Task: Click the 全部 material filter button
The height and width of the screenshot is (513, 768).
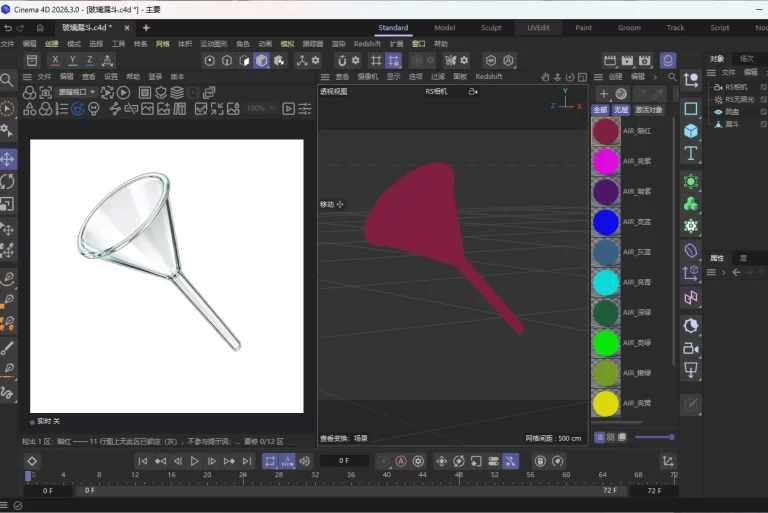Action: coord(600,110)
